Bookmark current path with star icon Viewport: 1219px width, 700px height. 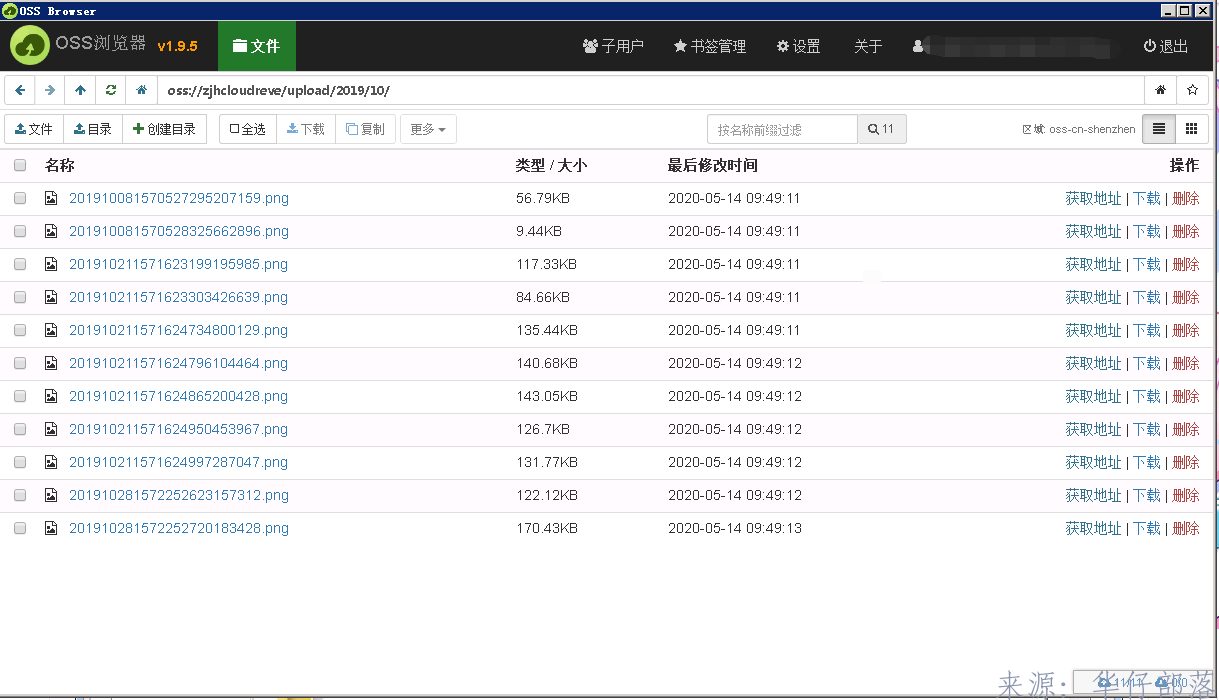click(x=1192, y=90)
